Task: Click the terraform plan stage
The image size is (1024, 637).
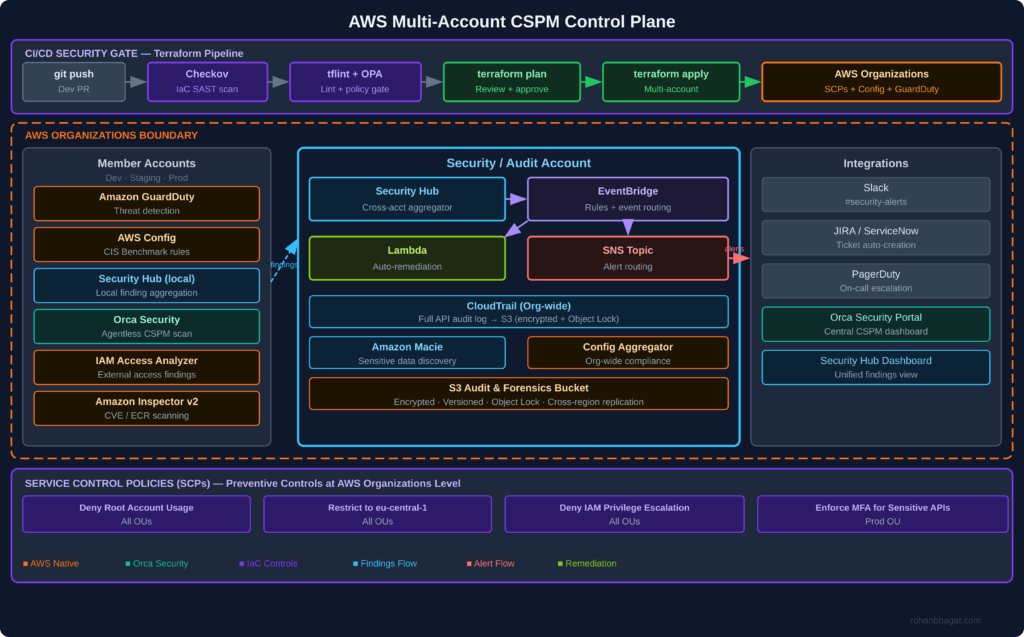Action: pyautogui.click(x=511, y=82)
